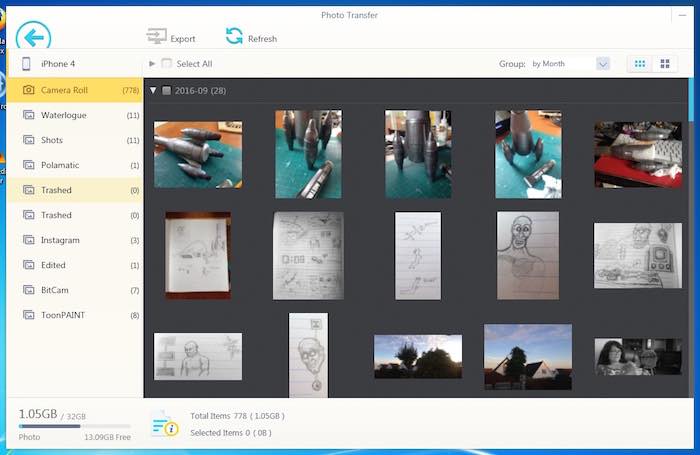This screenshot has height=455, width=700.
Task: Click the info document icon near Total Items
Action: 165,424
